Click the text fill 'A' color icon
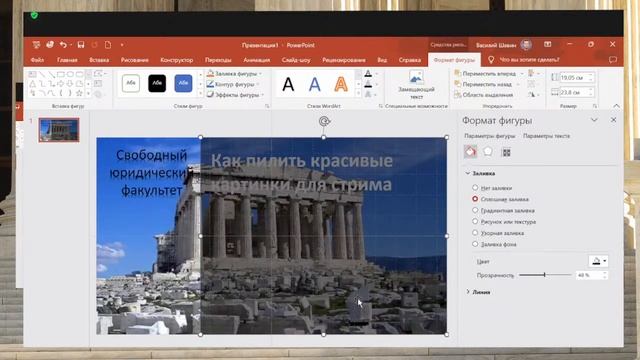640x360 pixels. tap(368, 74)
